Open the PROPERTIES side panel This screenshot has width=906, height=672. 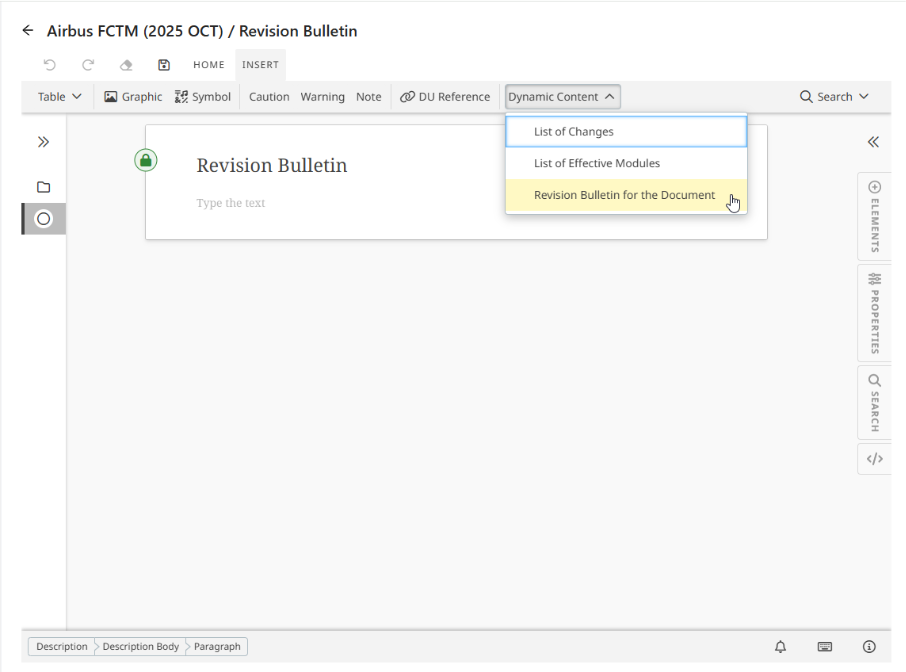tap(874, 313)
